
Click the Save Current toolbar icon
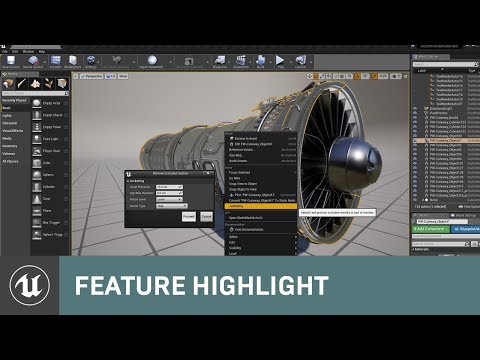point(11,60)
